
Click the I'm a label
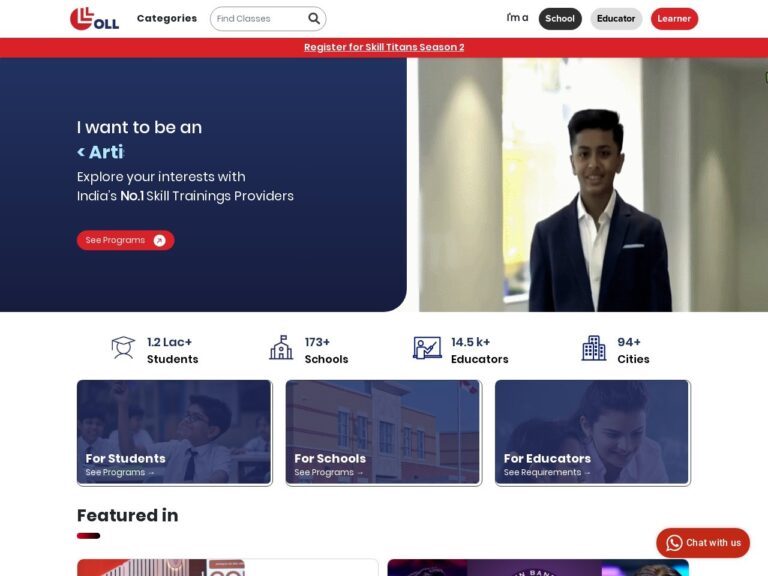[x=517, y=18]
